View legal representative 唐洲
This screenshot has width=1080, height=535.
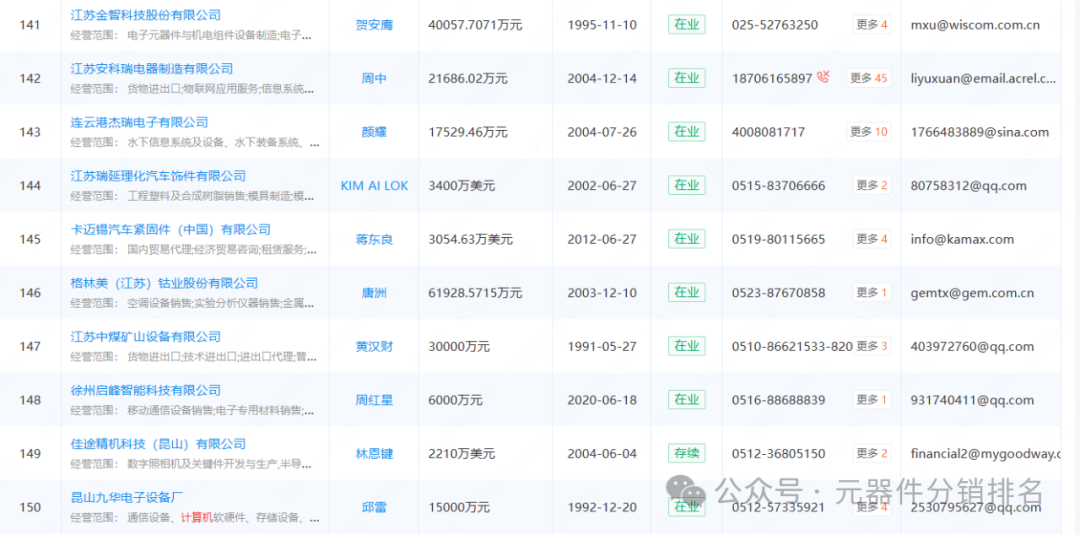(x=374, y=293)
